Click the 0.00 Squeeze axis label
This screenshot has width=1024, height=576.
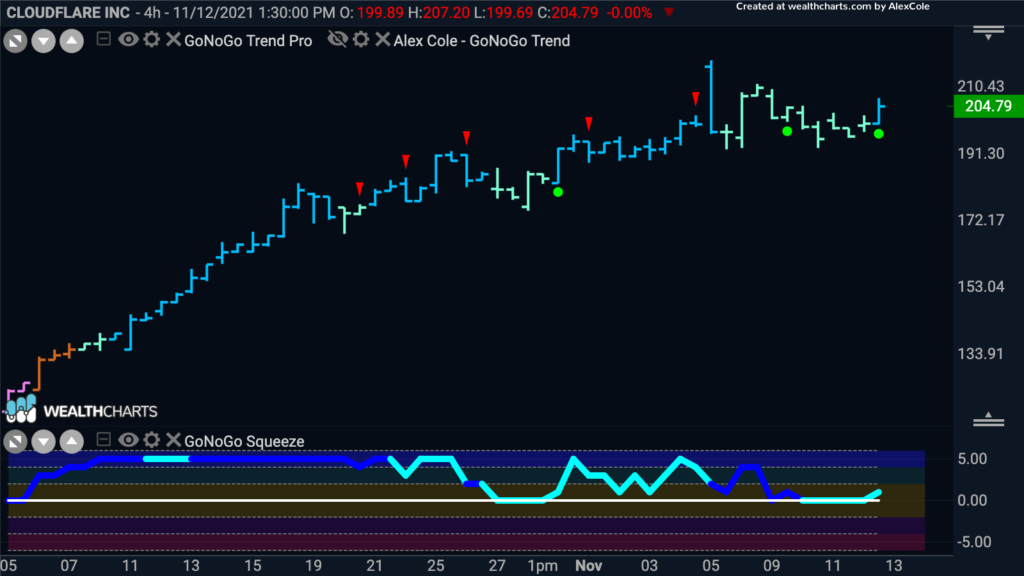972,500
